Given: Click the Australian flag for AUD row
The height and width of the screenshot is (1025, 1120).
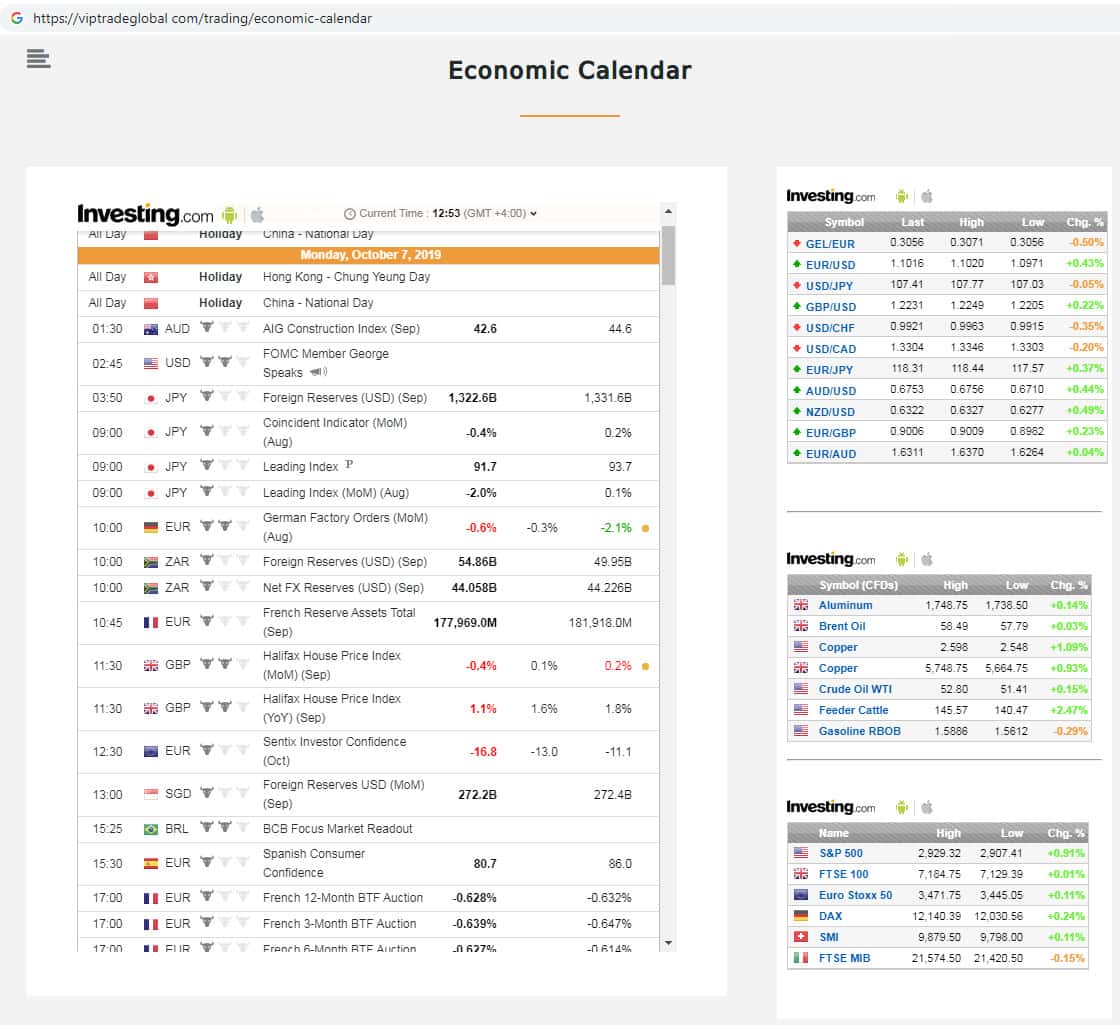Looking at the screenshot, I should pos(151,329).
